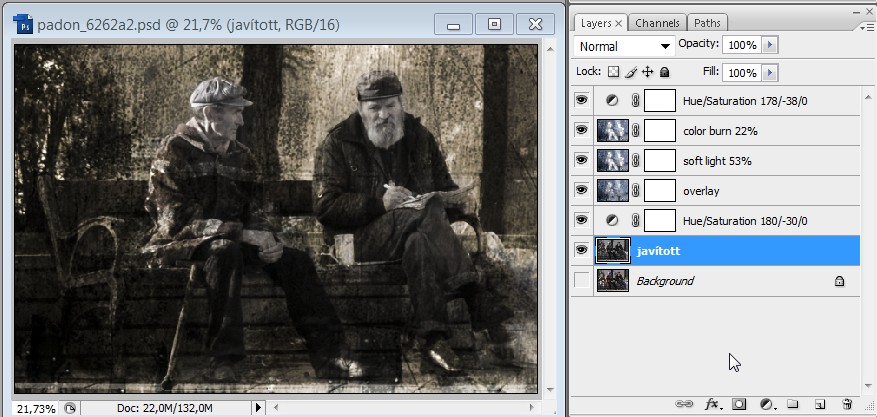
Task: Hide the color burn 22% layer
Action: [582, 130]
